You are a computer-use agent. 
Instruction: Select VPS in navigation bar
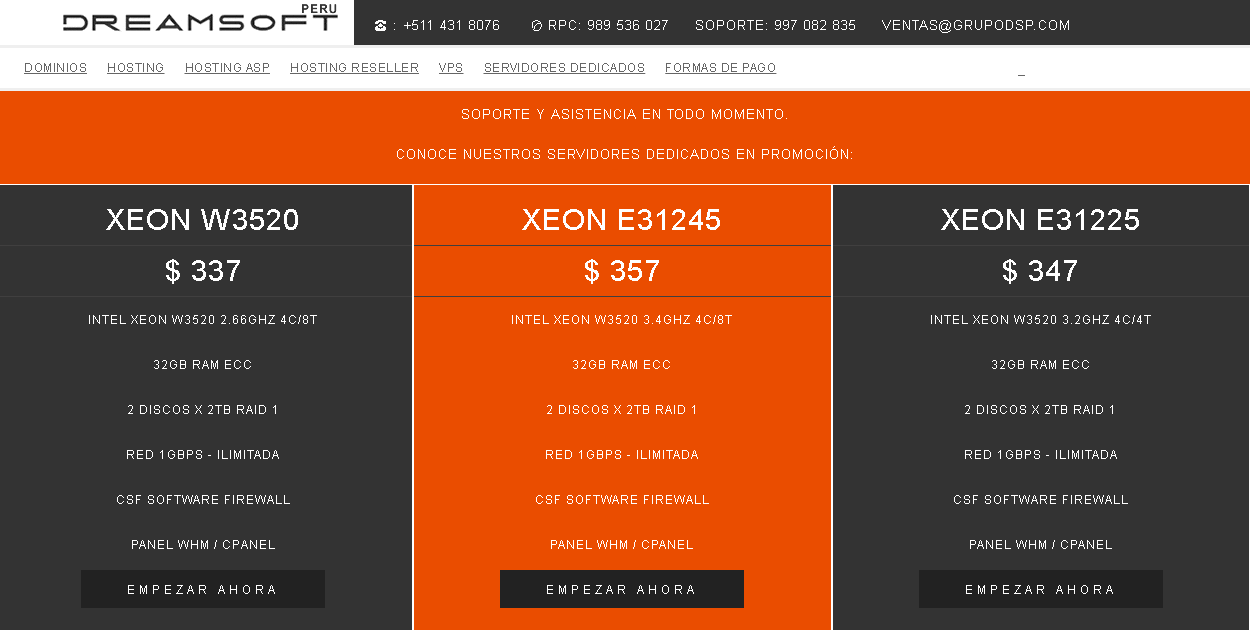451,68
